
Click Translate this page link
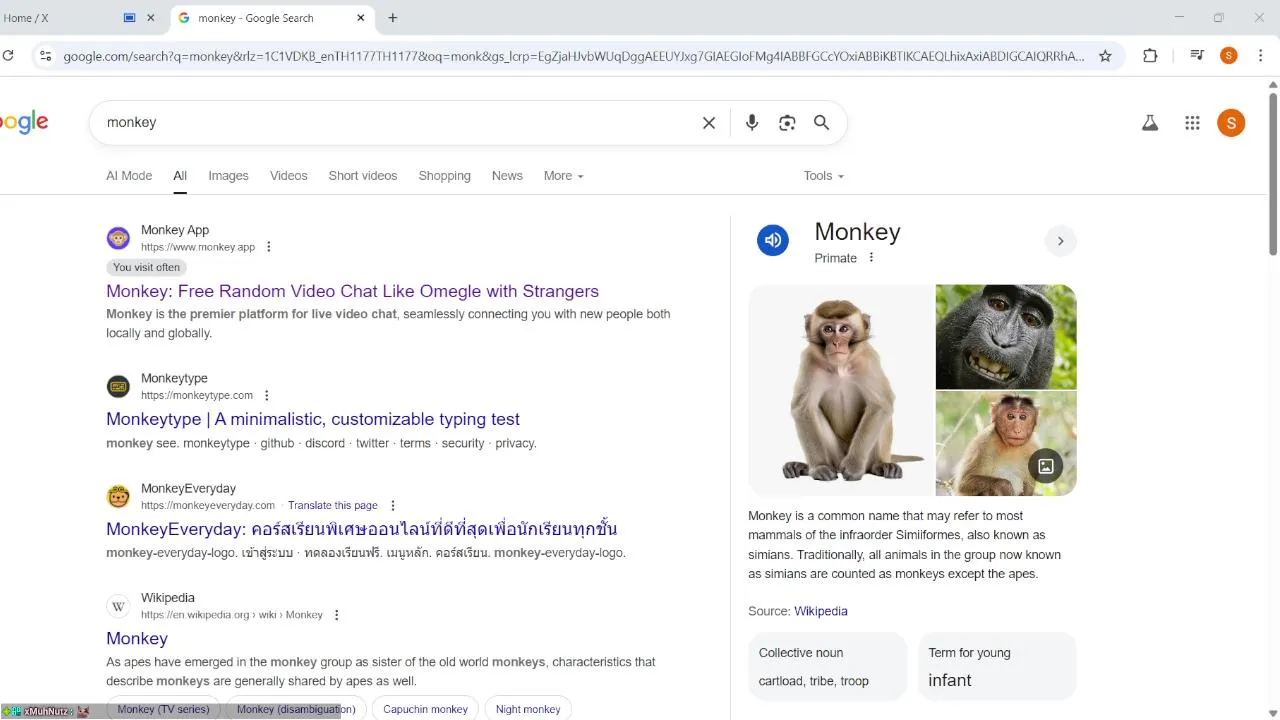333,506
